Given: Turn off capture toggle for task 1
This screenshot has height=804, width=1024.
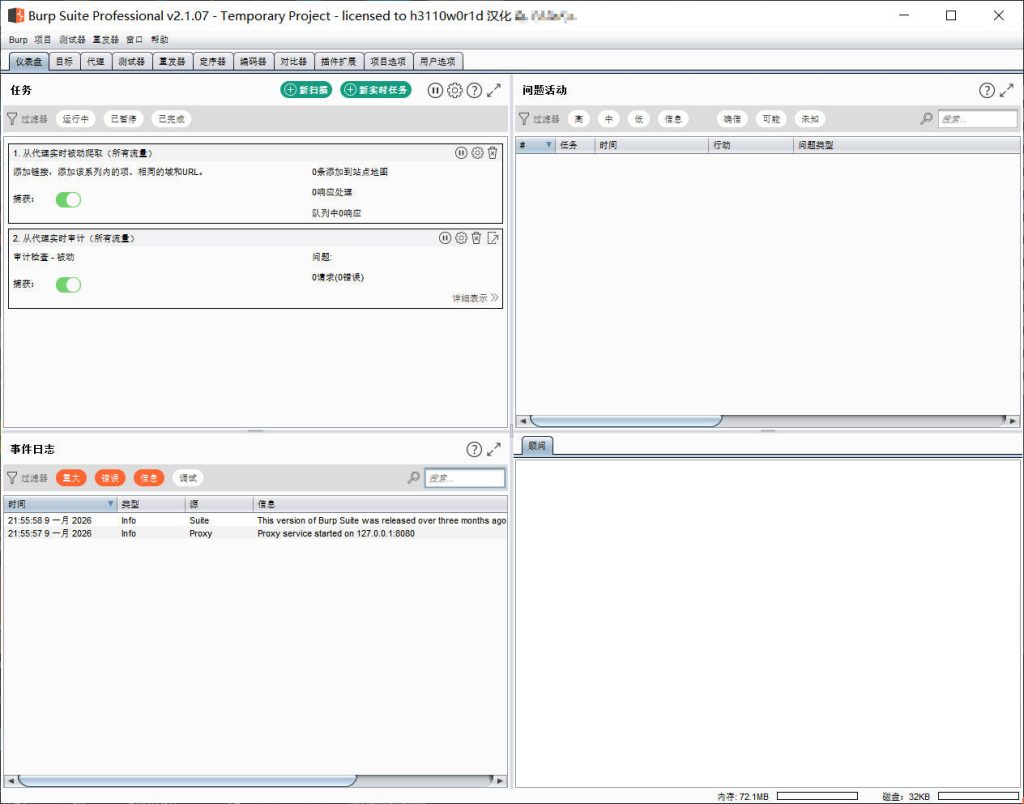Looking at the screenshot, I should [68, 199].
